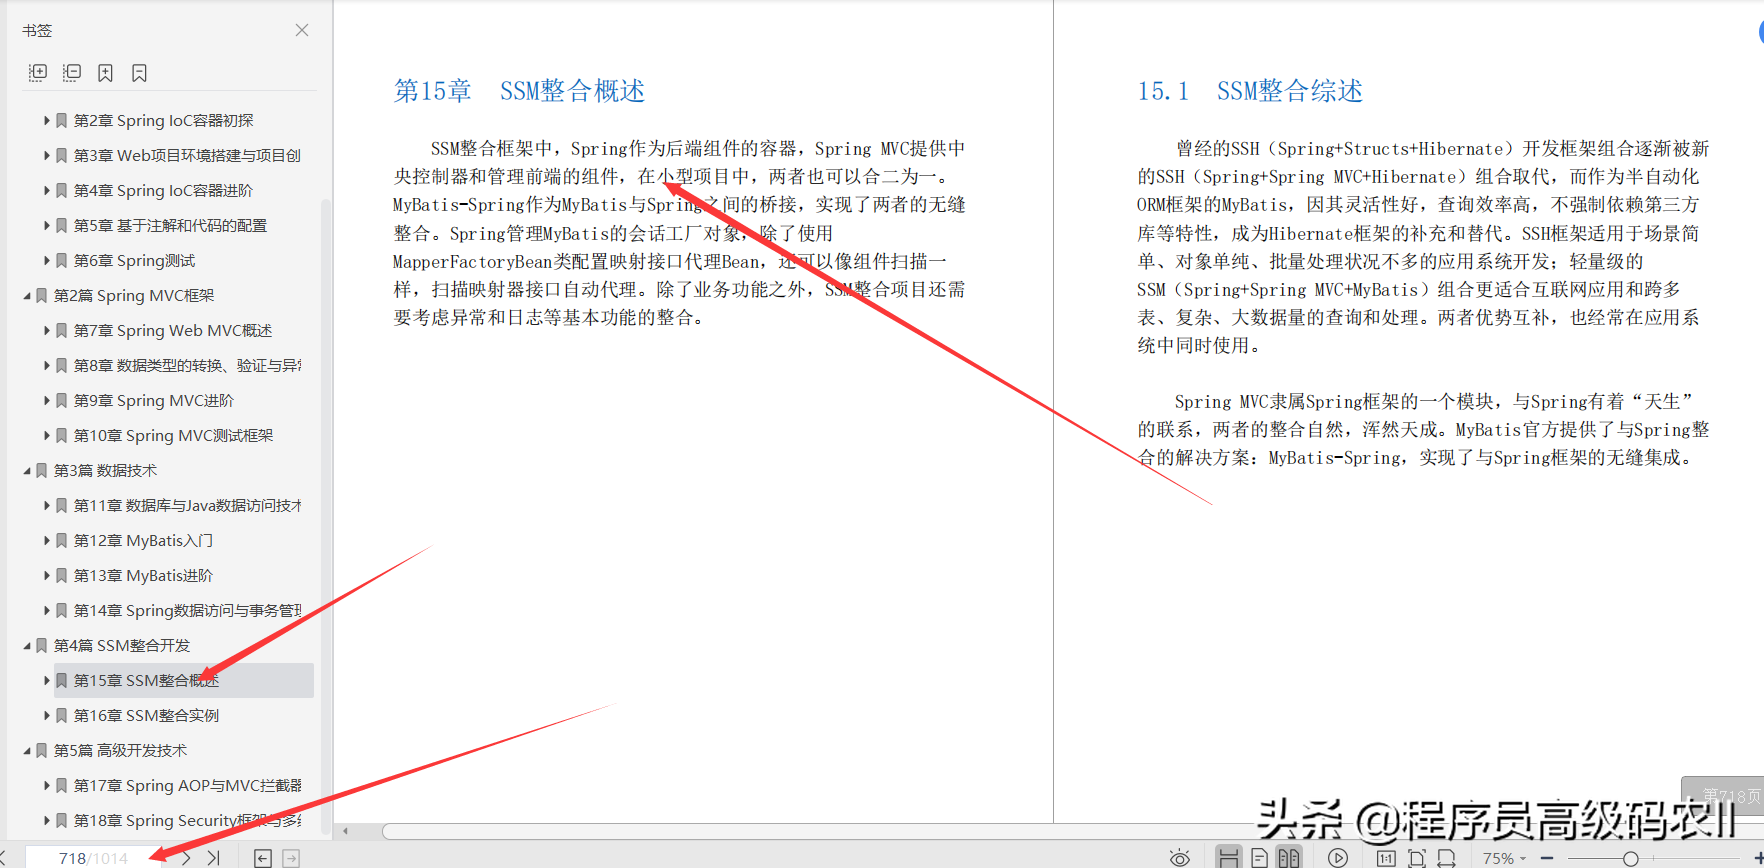Collapse the 第5篇 高级开发技术 section
Viewport: 1764px width, 868px height.
pos(27,750)
